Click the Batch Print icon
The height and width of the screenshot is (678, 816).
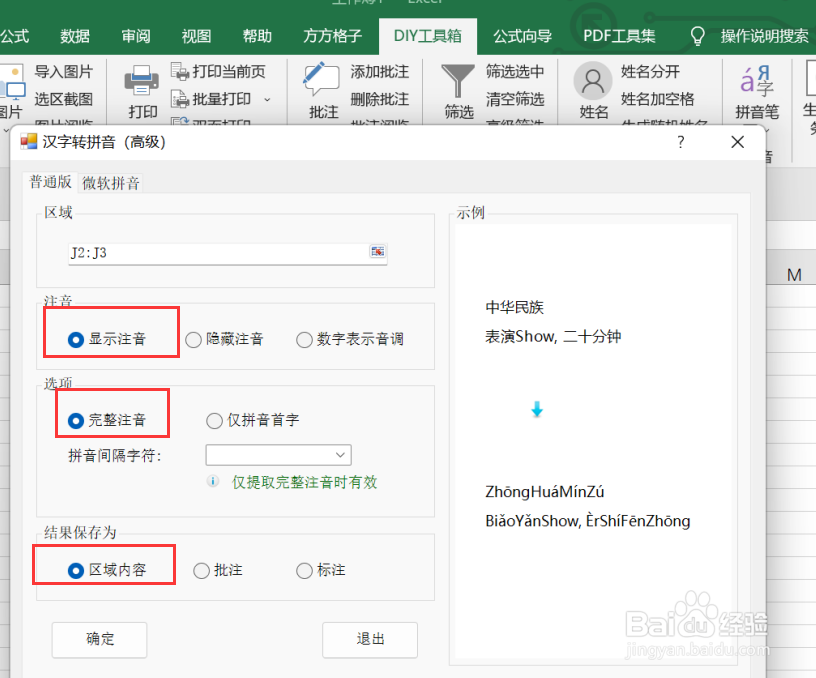[x=180, y=99]
